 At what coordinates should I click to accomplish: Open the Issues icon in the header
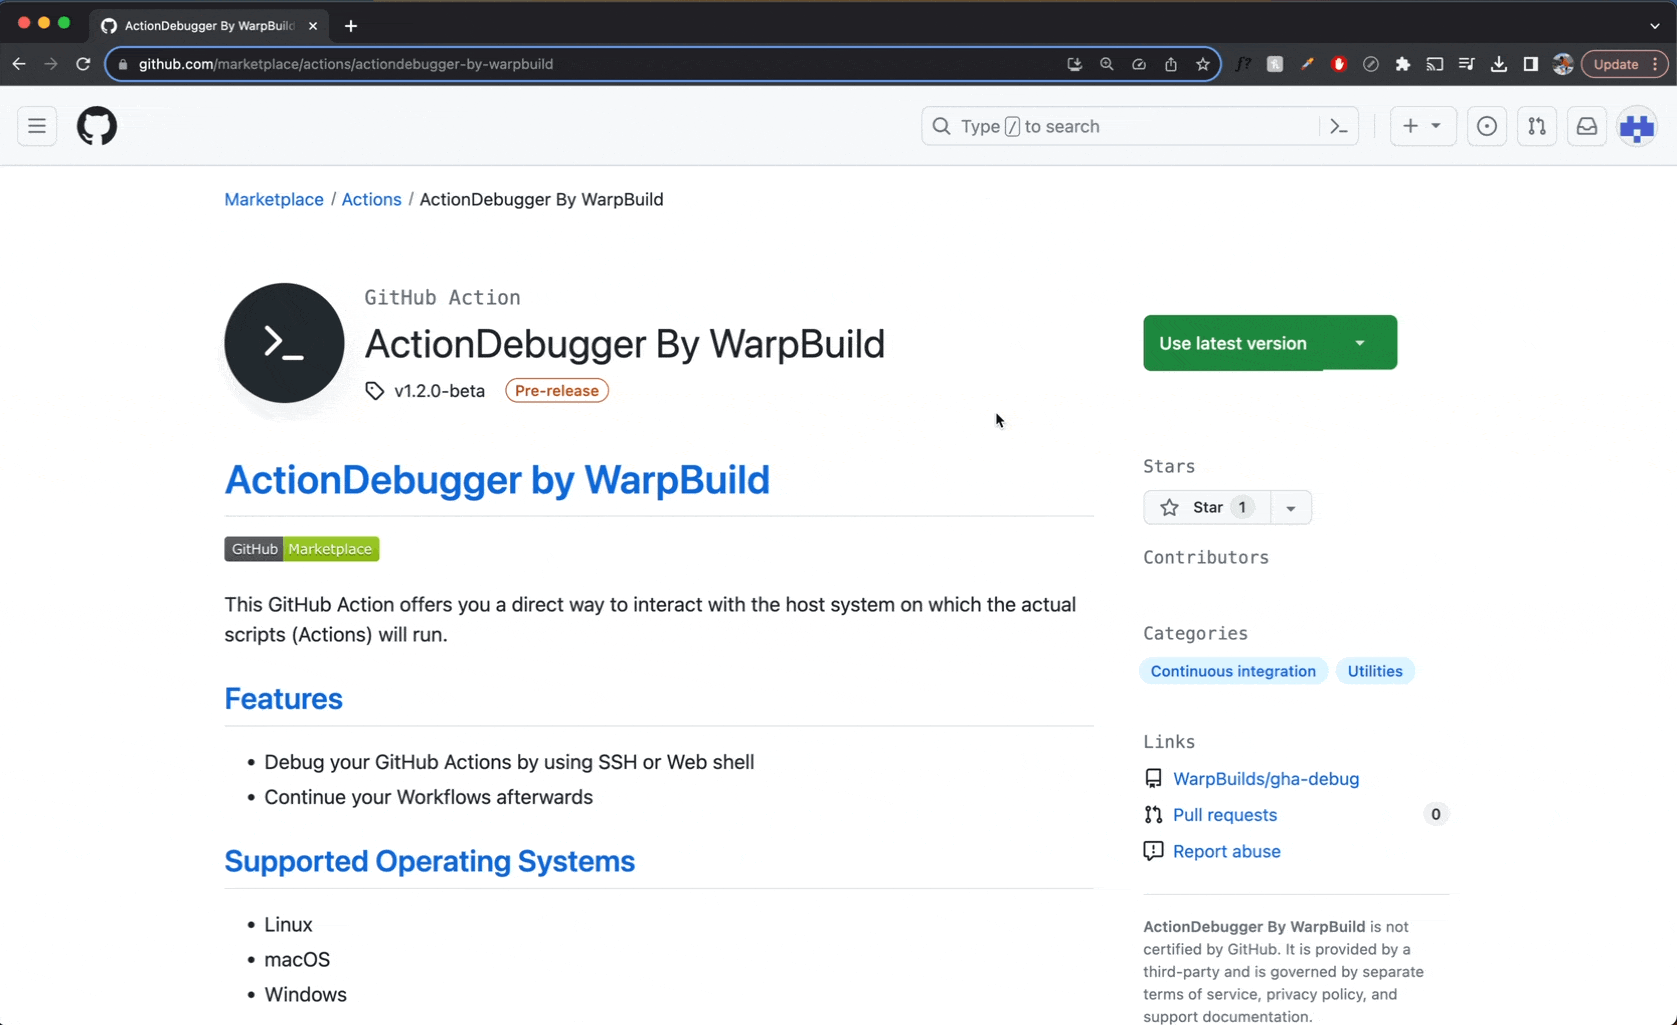(x=1487, y=126)
